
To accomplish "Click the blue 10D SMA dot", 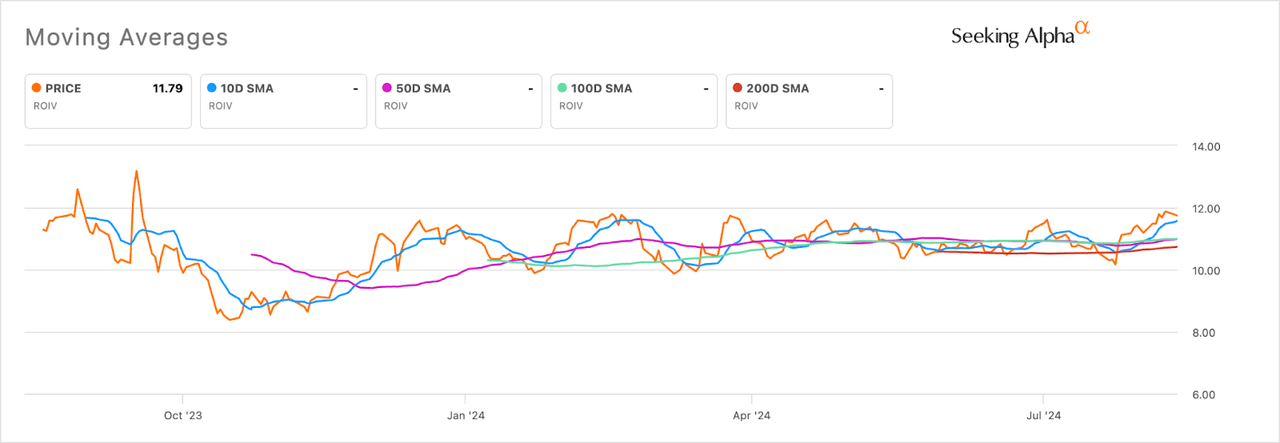I will coord(212,88).
